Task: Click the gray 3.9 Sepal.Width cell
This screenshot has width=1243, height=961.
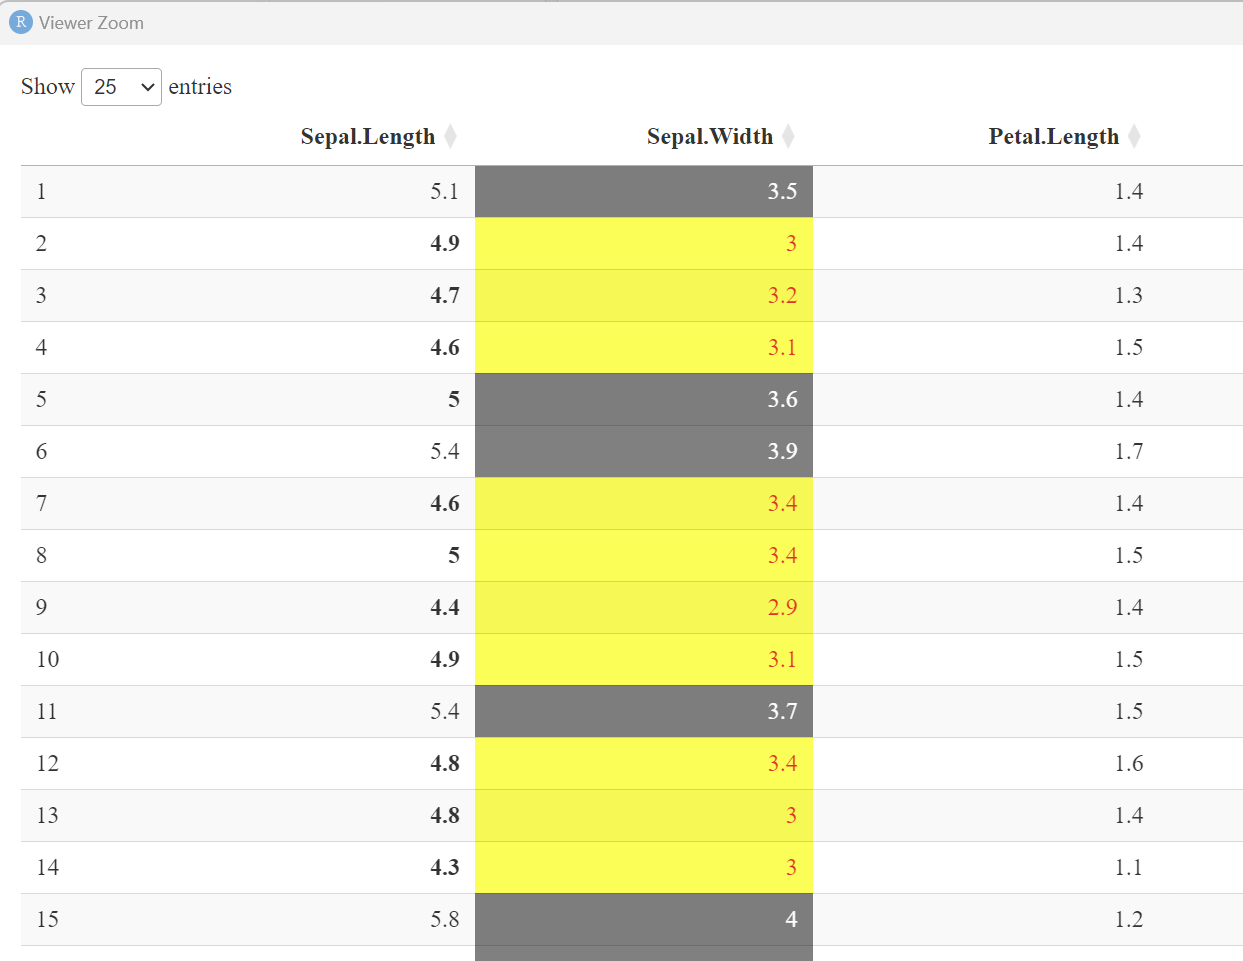Action: pyautogui.click(x=644, y=452)
